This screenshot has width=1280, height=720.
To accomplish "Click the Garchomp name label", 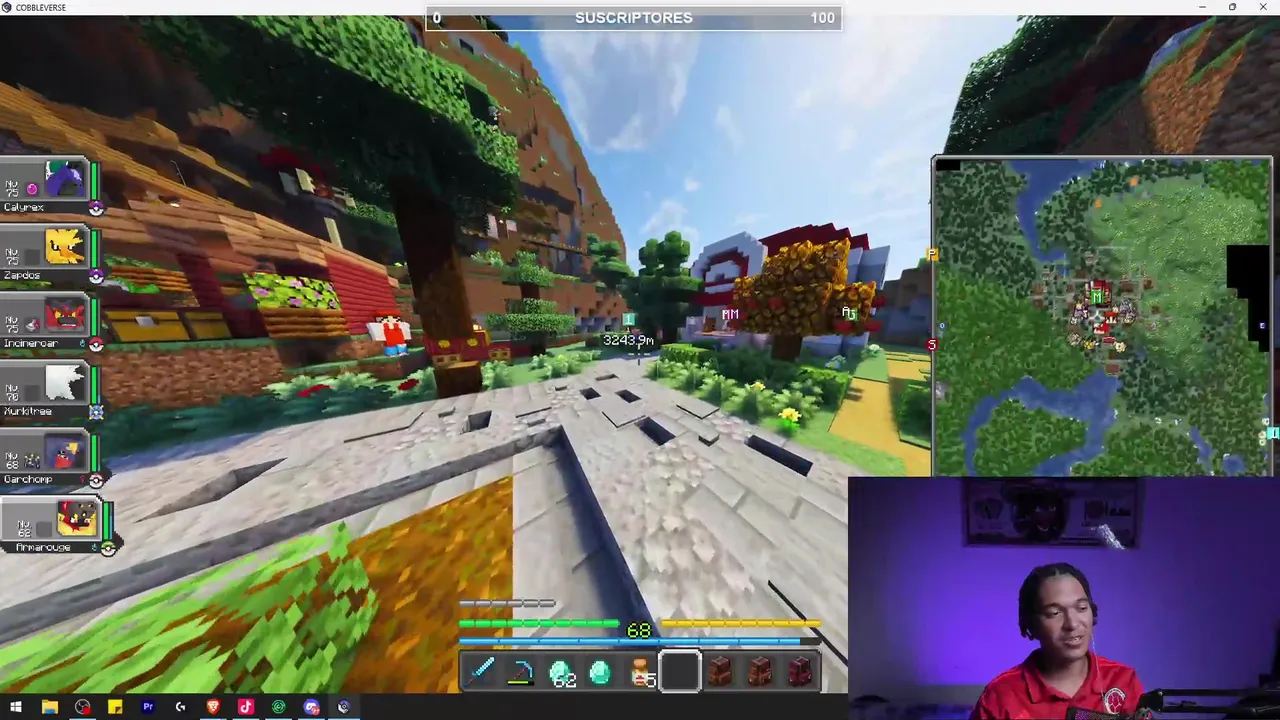I will (x=28, y=480).
